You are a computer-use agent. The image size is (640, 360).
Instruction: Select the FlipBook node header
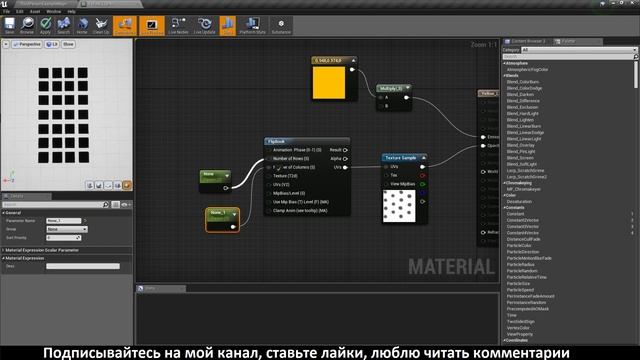point(307,141)
